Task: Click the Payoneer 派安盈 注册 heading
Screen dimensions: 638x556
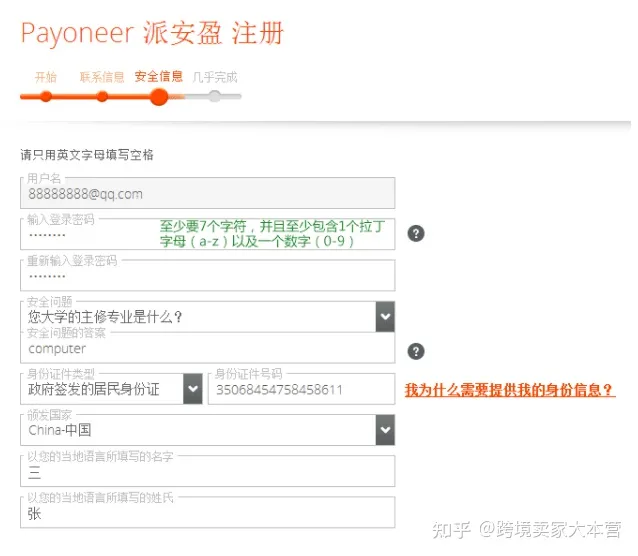Action: click(x=152, y=33)
